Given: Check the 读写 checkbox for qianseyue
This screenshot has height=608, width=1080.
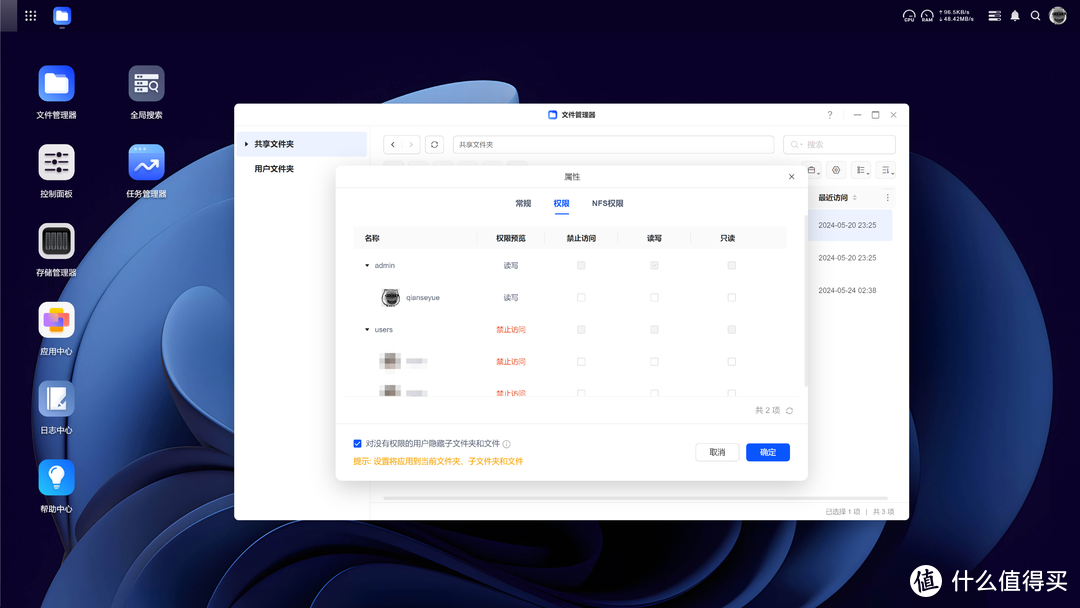Looking at the screenshot, I should [654, 297].
